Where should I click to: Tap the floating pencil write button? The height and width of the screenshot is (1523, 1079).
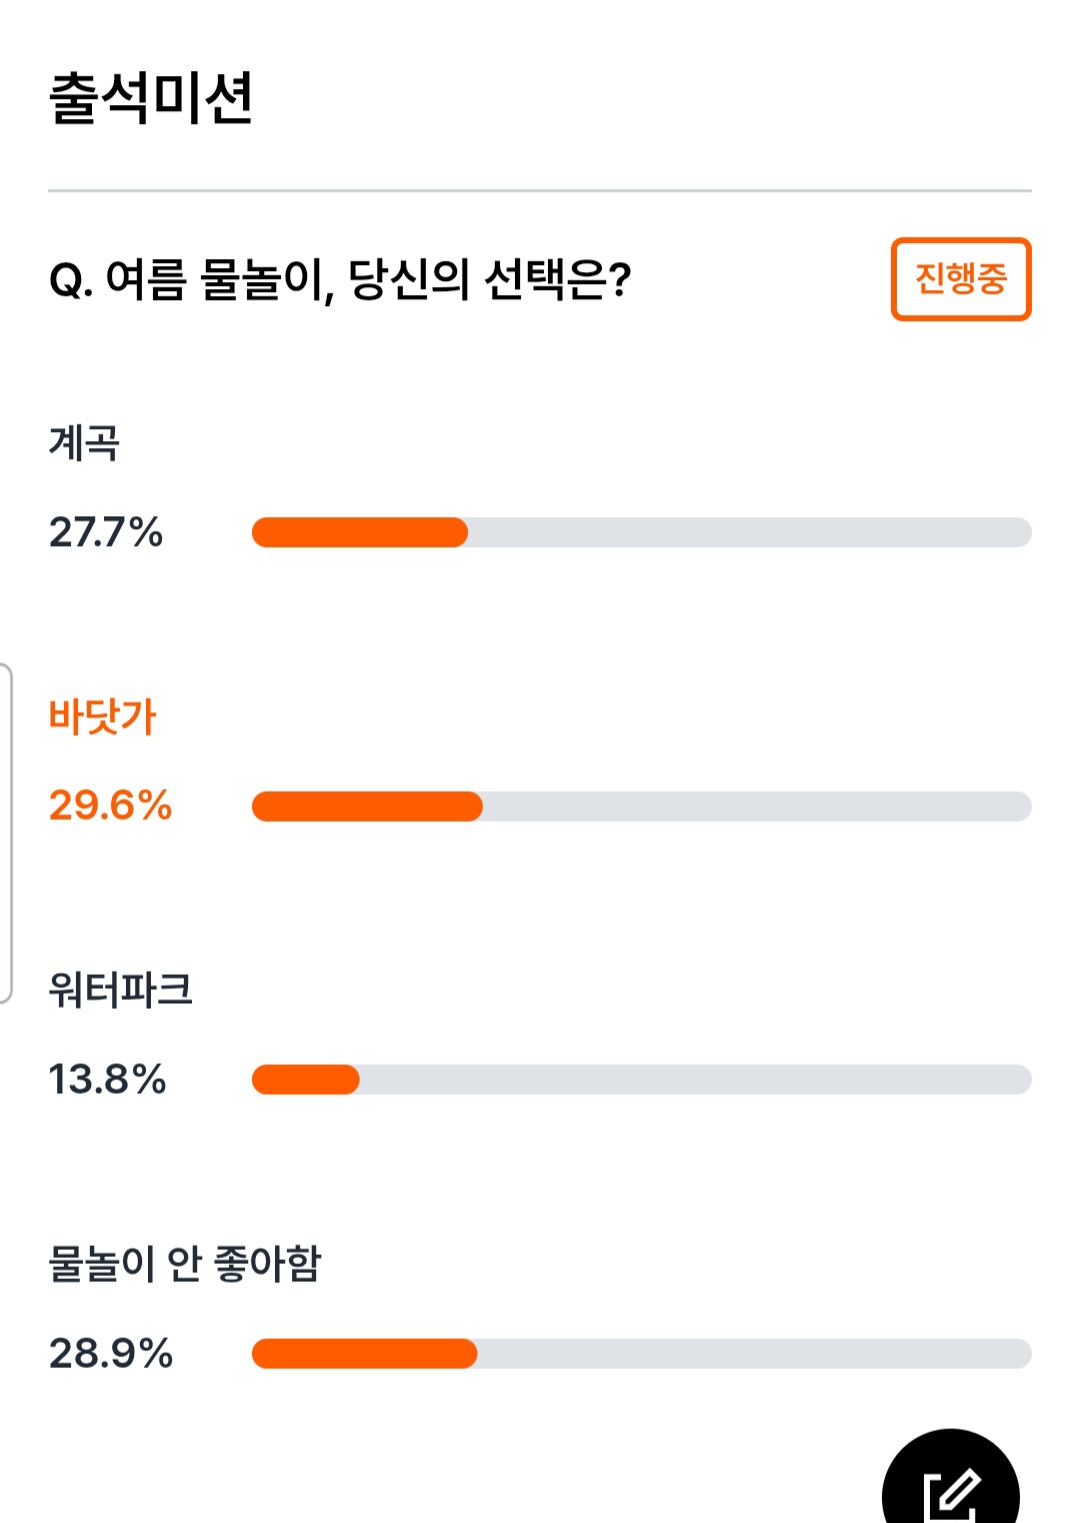tap(950, 1478)
